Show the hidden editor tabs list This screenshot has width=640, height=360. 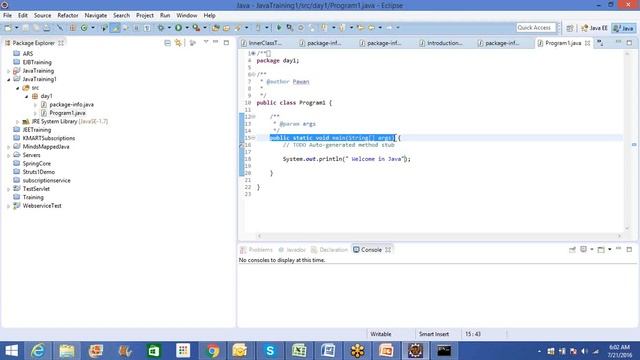(x=600, y=43)
